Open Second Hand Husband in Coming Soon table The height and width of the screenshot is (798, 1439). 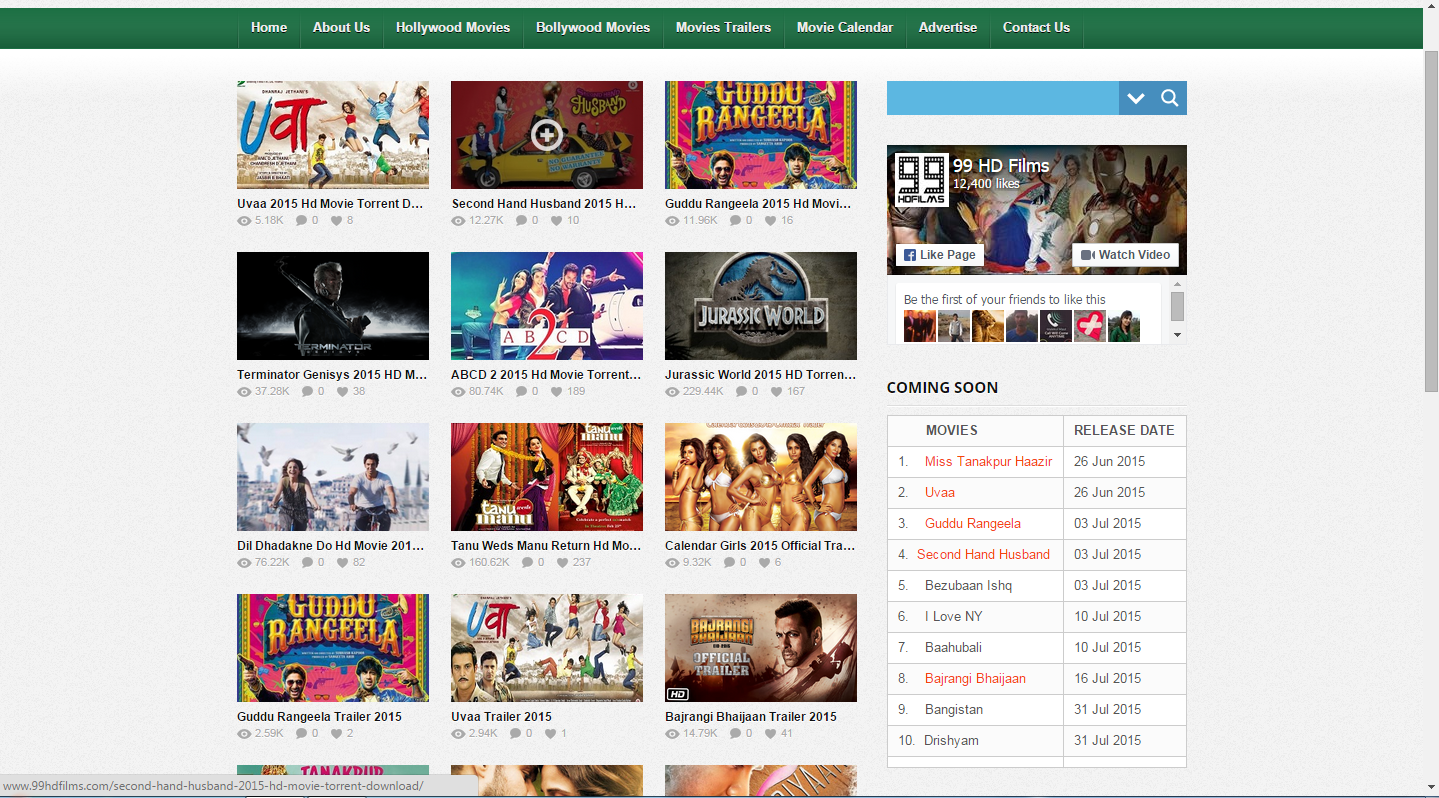click(x=983, y=555)
